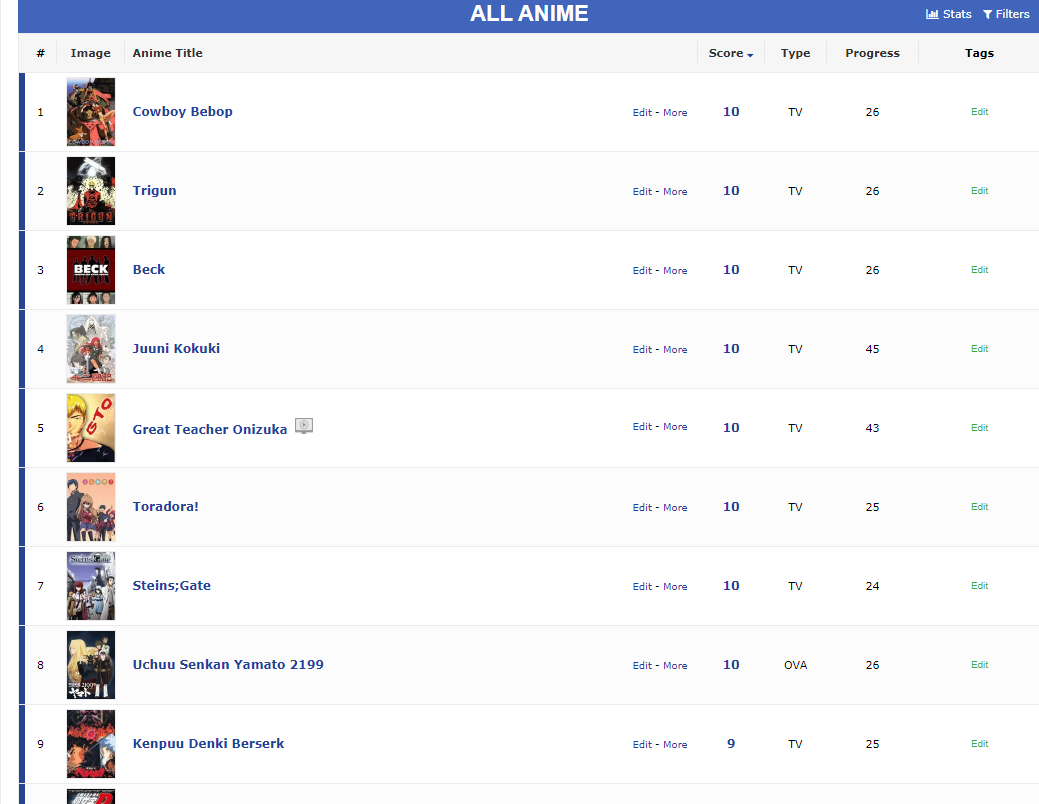The image size is (1039, 804).
Task: Open the Steins;Gate cover image
Action: click(x=91, y=586)
